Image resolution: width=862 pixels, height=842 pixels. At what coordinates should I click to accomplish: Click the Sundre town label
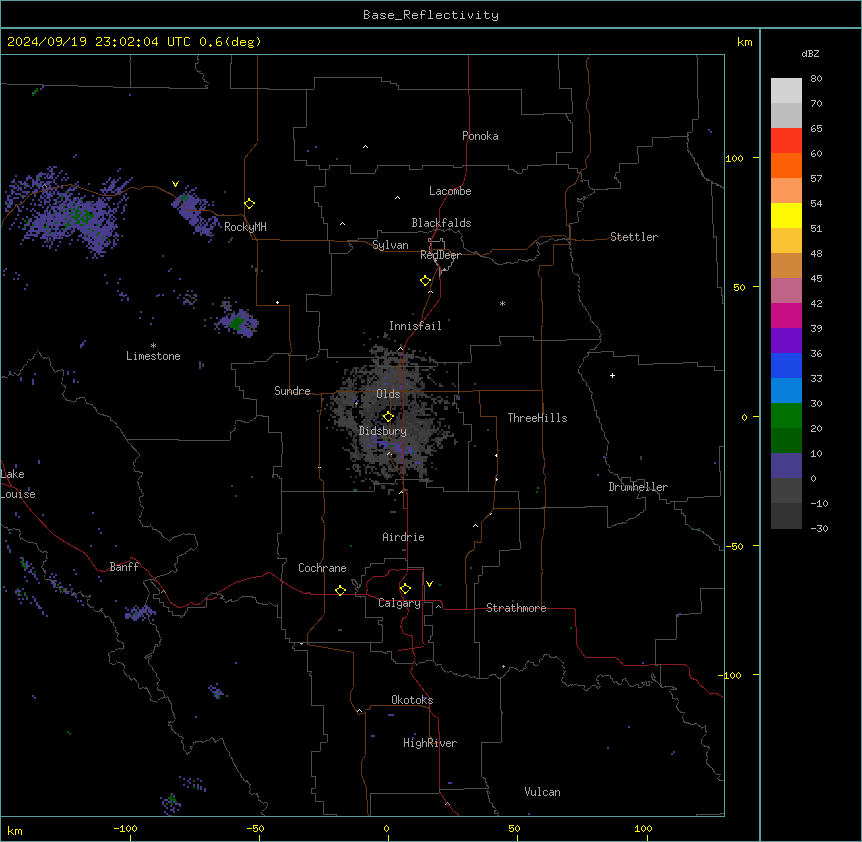click(x=292, y=391)
